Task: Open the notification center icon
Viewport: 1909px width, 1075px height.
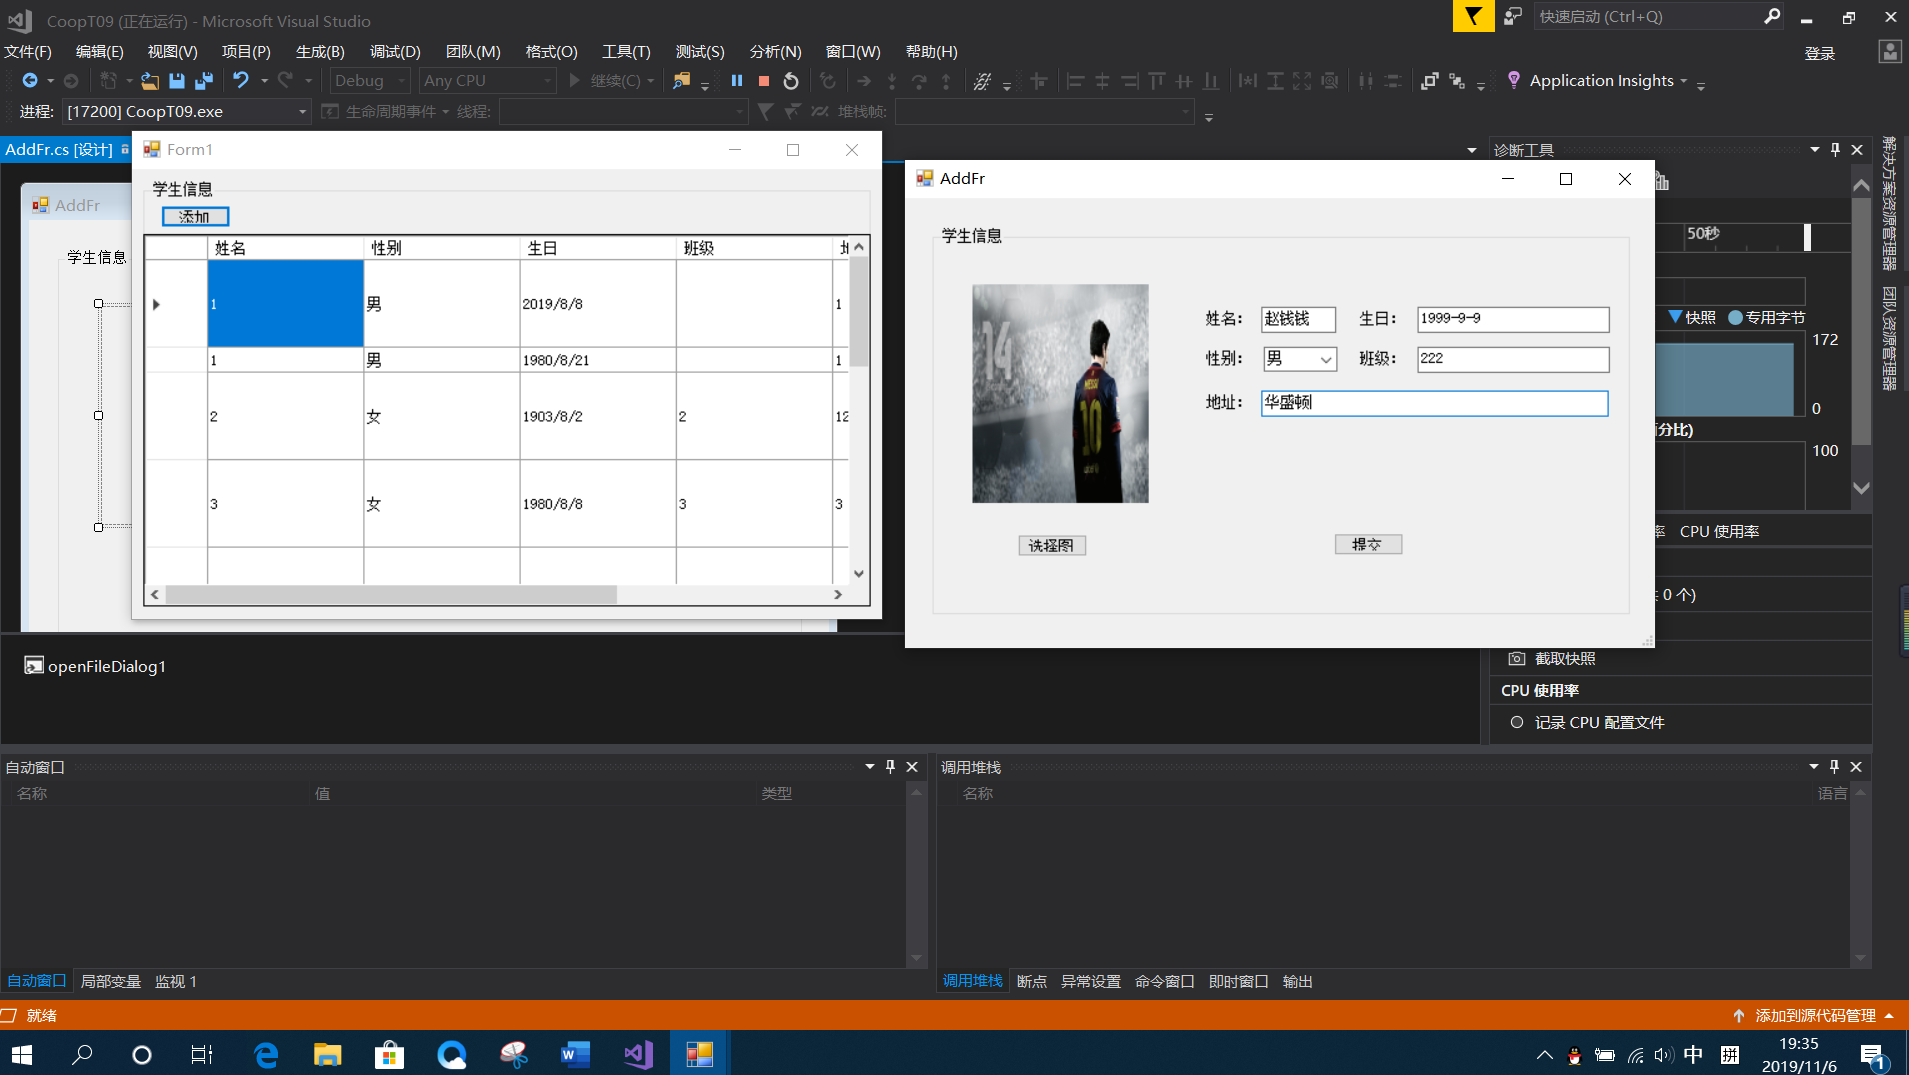Action: (x=1873, y=1055)
